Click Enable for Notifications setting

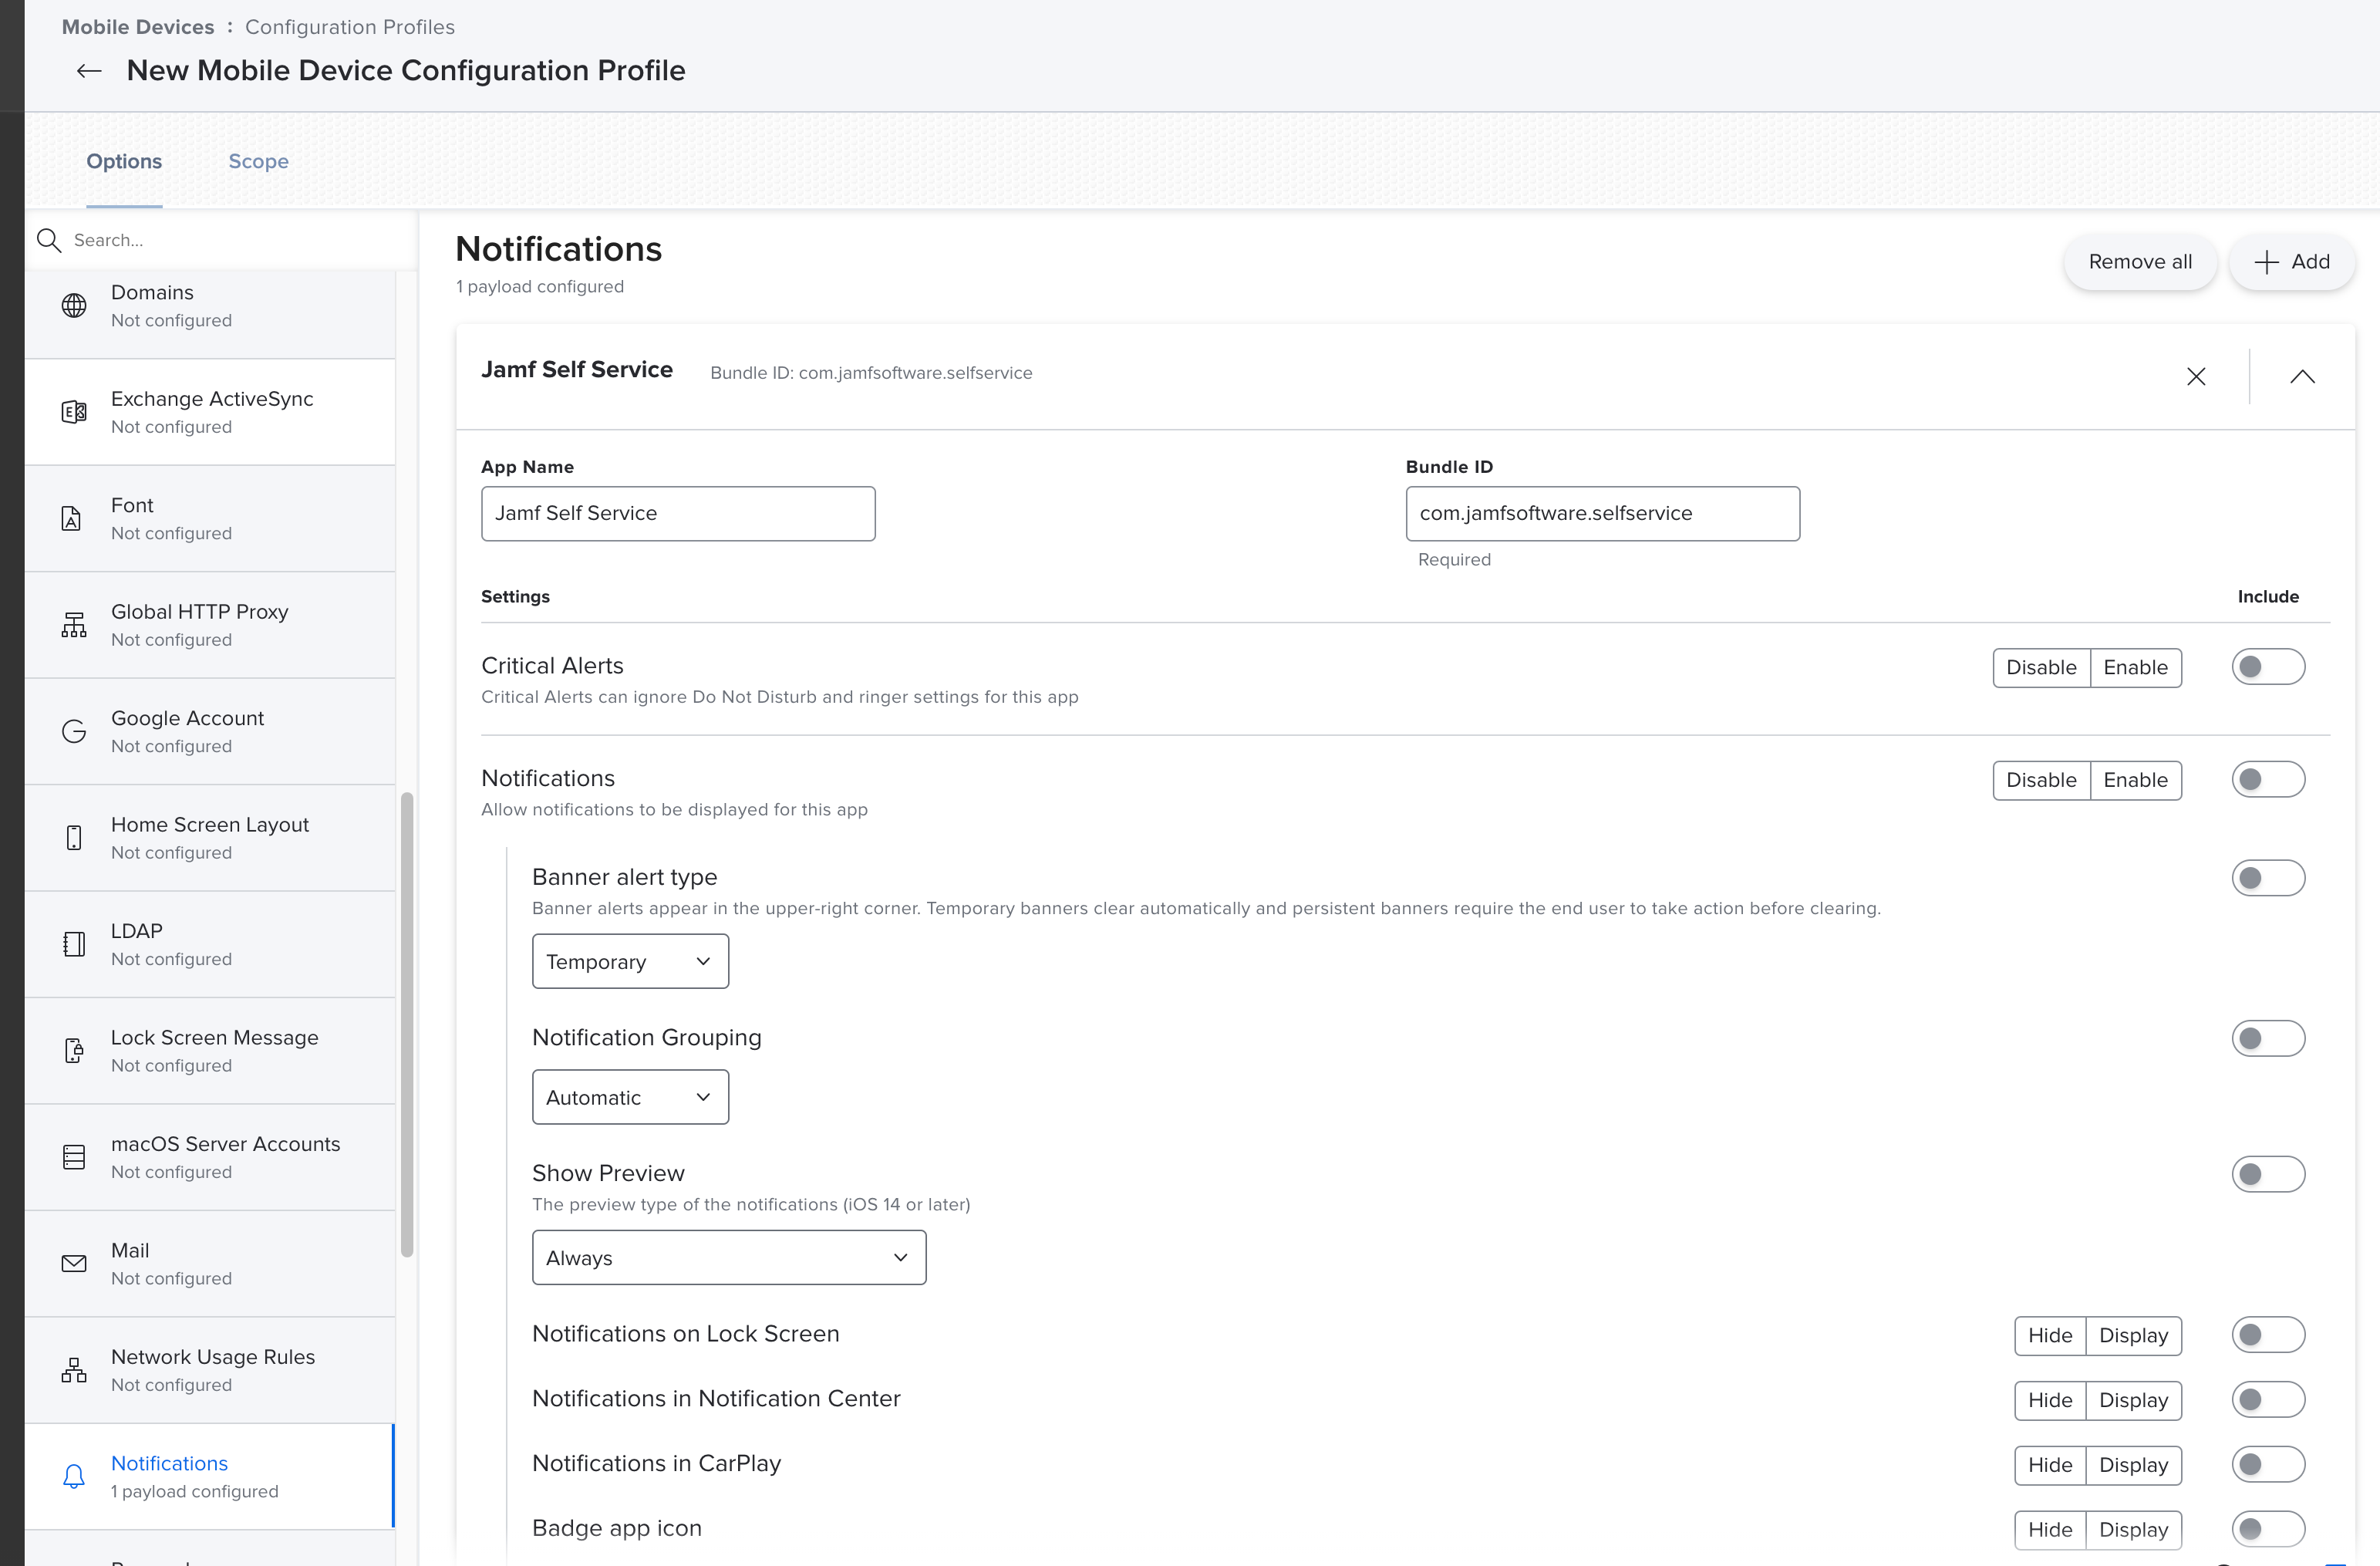point(2136,781)
